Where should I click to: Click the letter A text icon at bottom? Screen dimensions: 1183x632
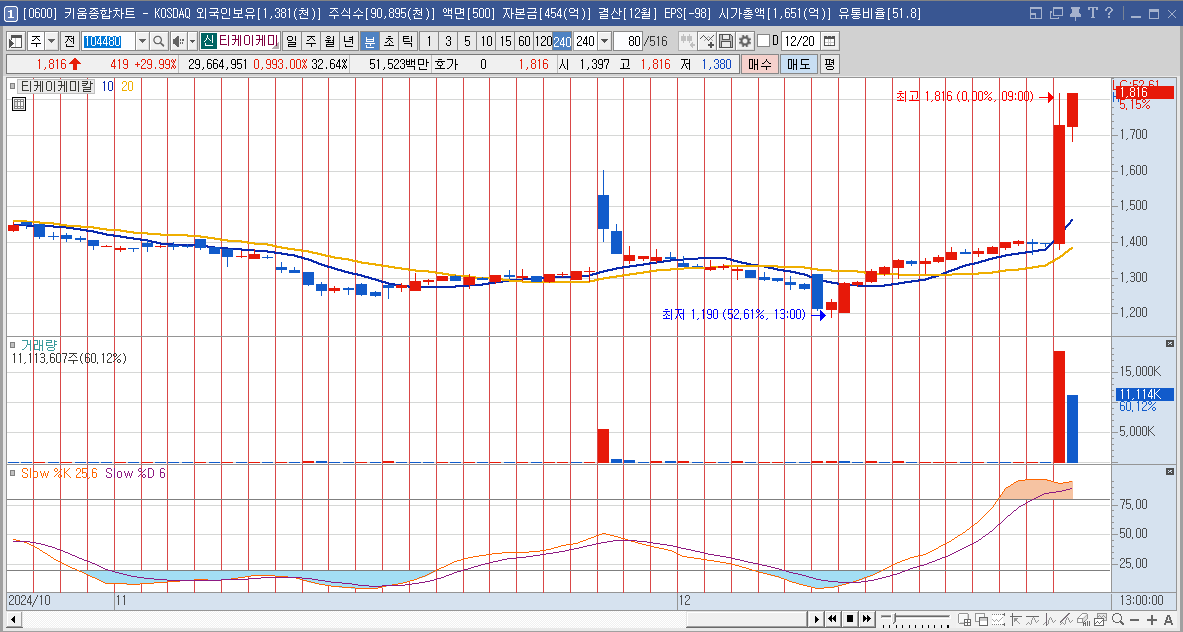pos(1169,619)
